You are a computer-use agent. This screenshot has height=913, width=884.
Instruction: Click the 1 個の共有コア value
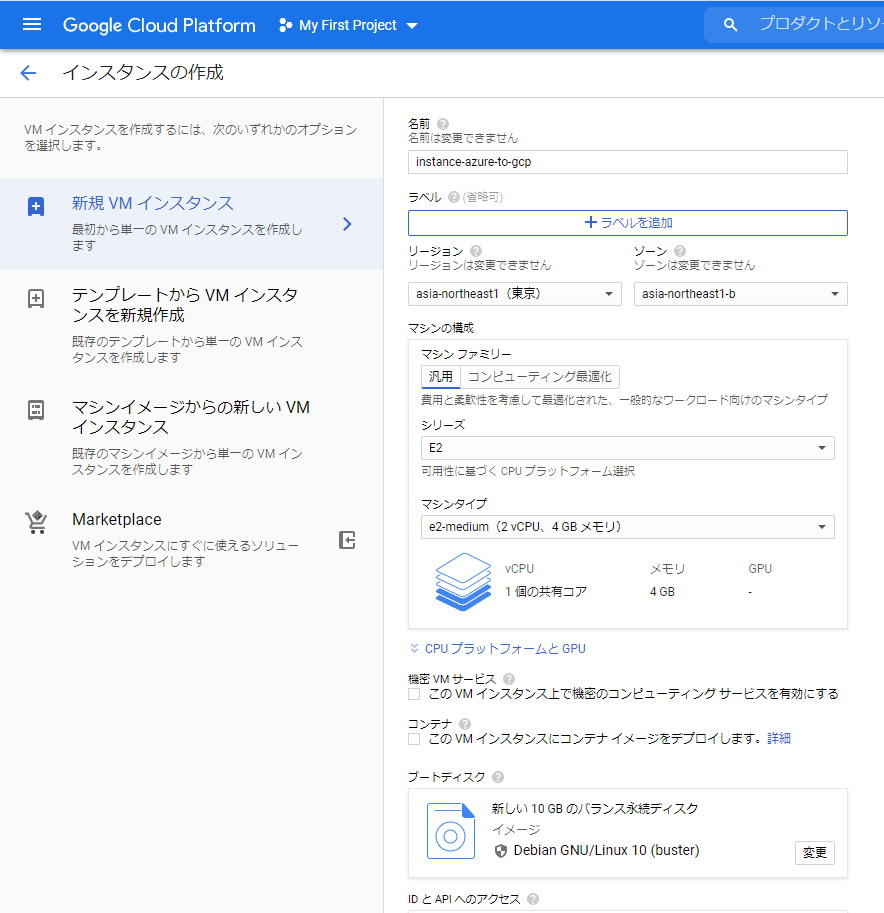coord(546,592)
